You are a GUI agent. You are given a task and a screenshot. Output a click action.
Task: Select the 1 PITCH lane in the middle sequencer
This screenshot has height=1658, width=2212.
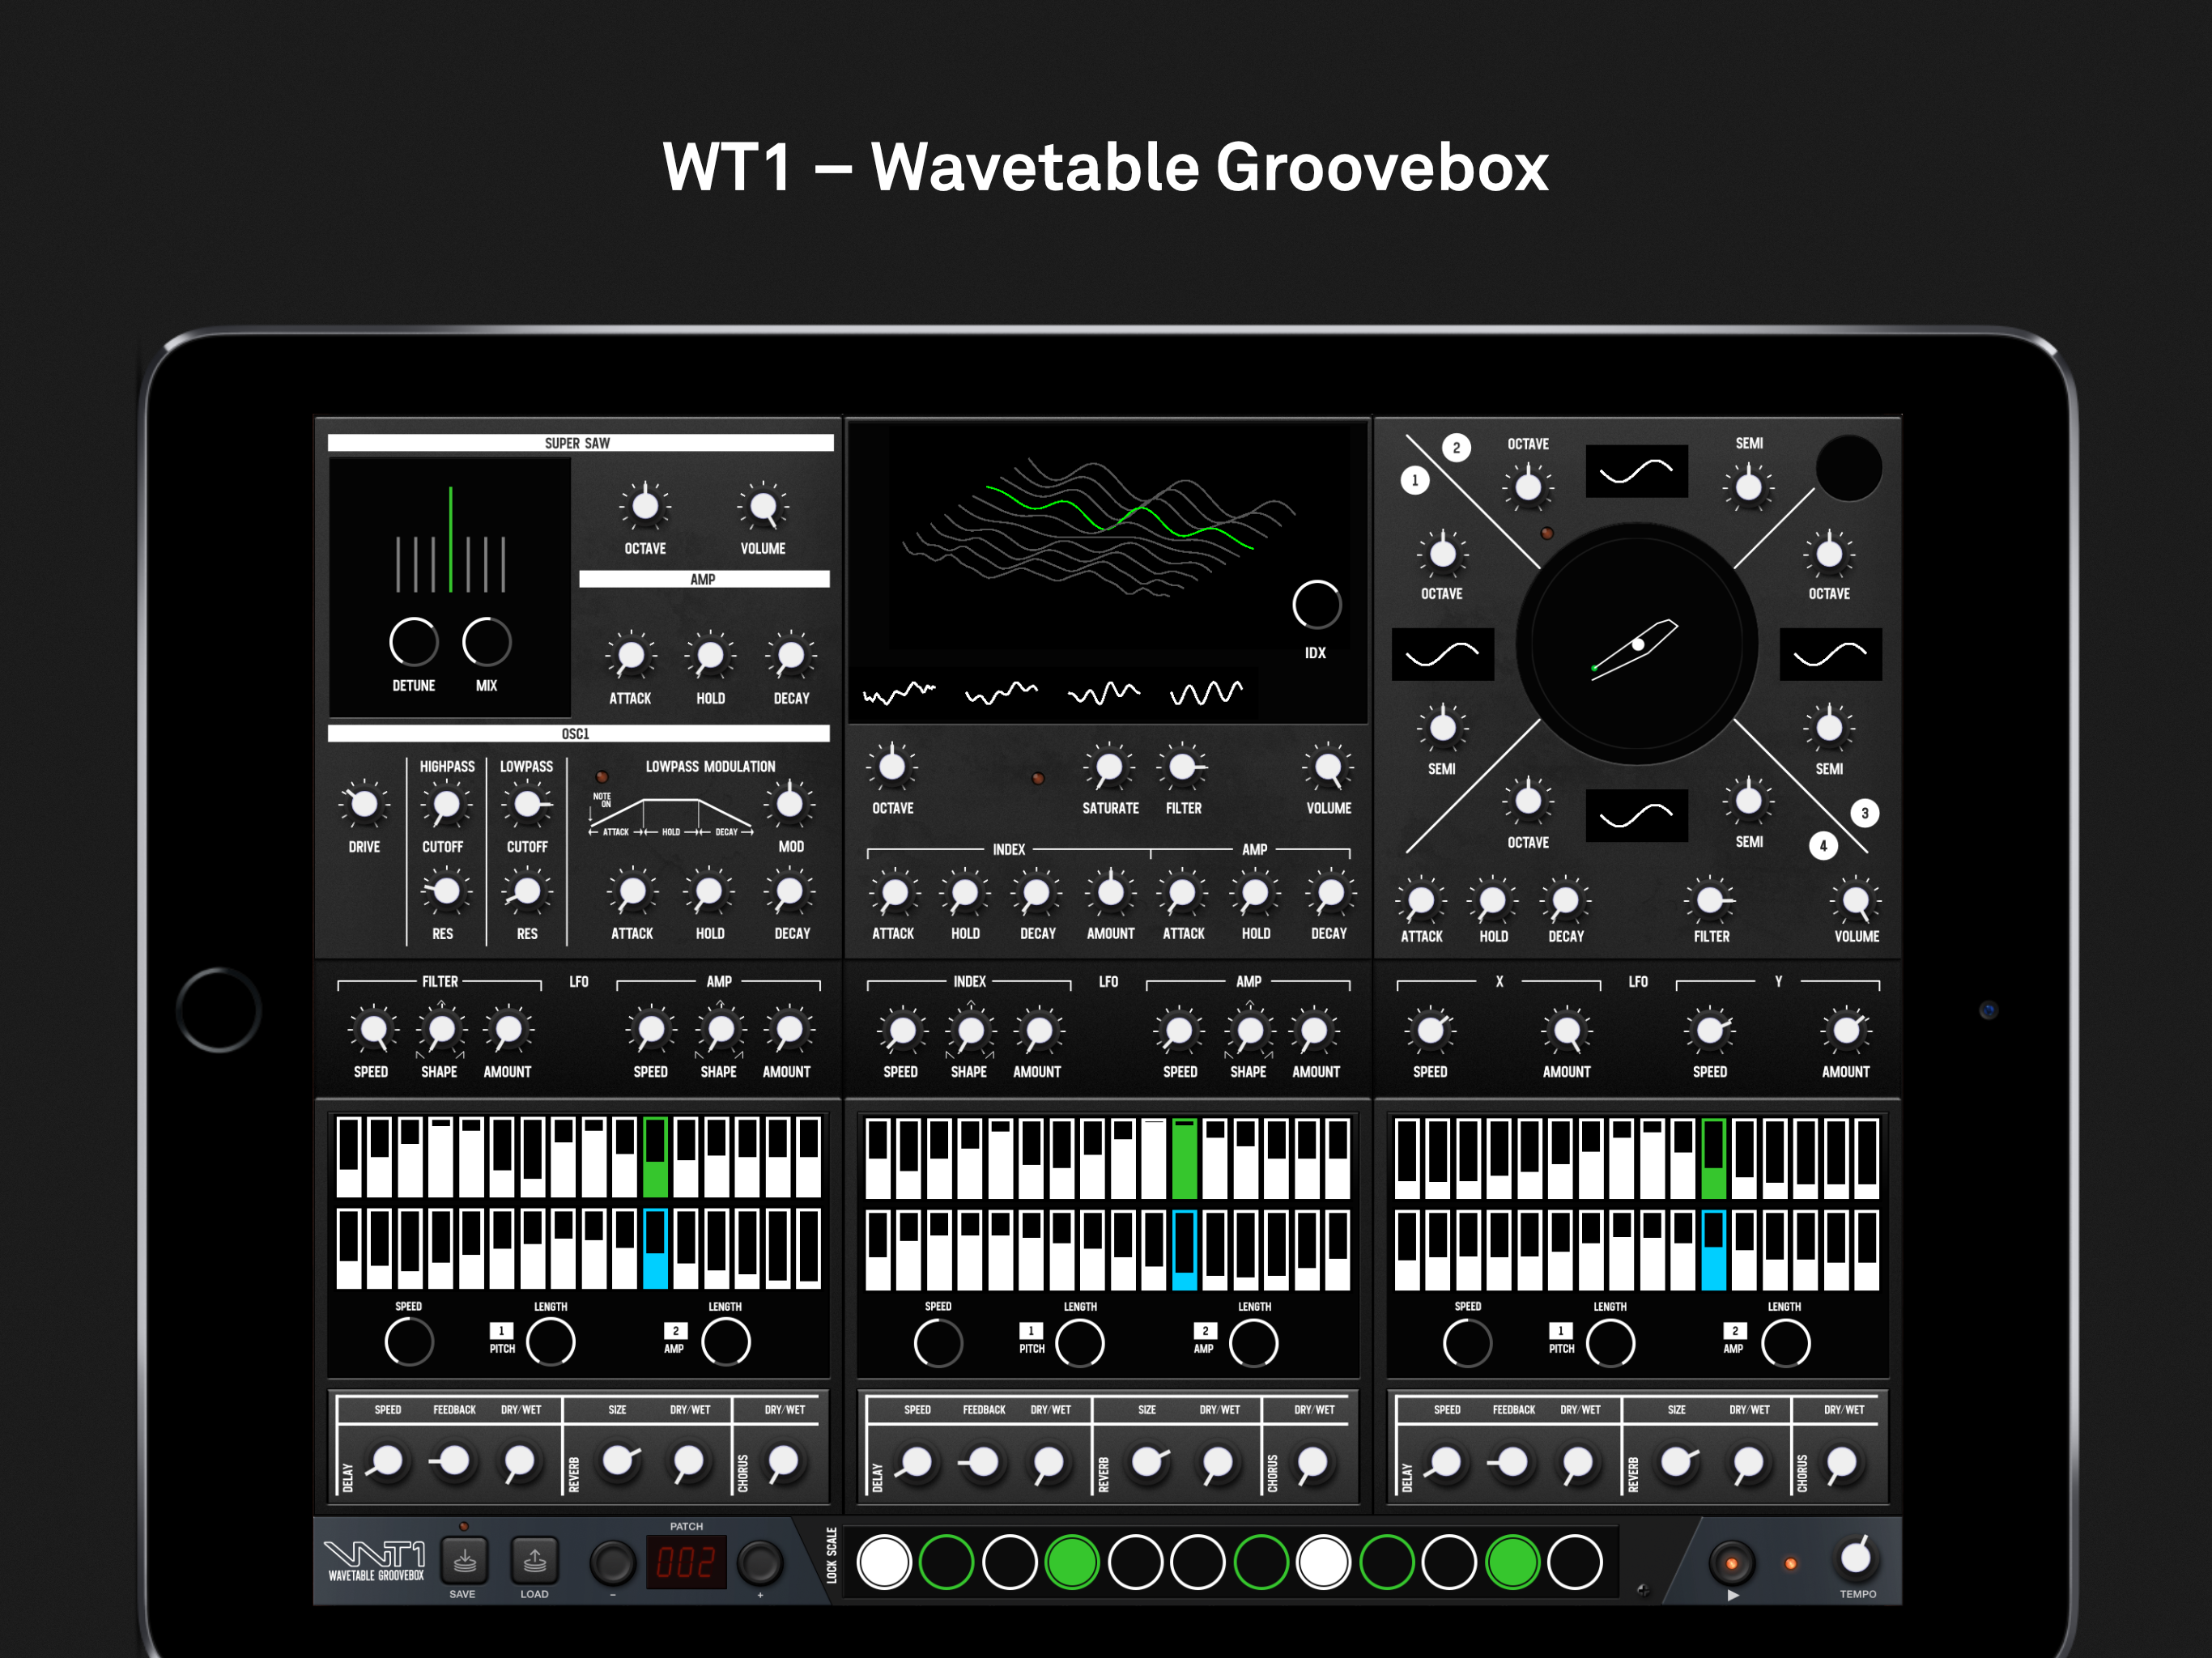[1031, 1338]
